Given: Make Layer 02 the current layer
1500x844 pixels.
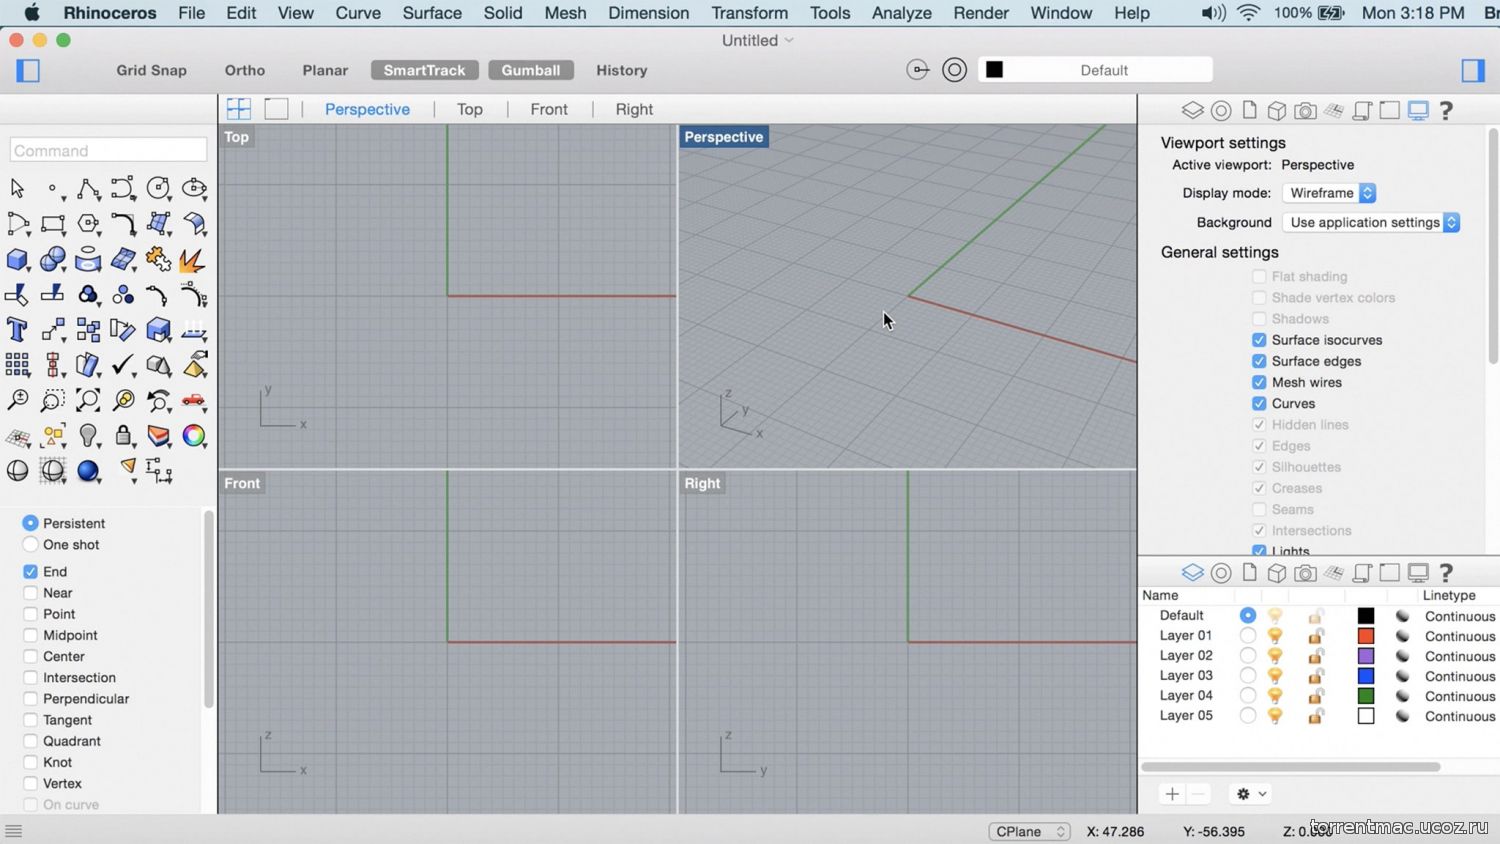Looking at the screenshot, I should [x=1247, y=656].
